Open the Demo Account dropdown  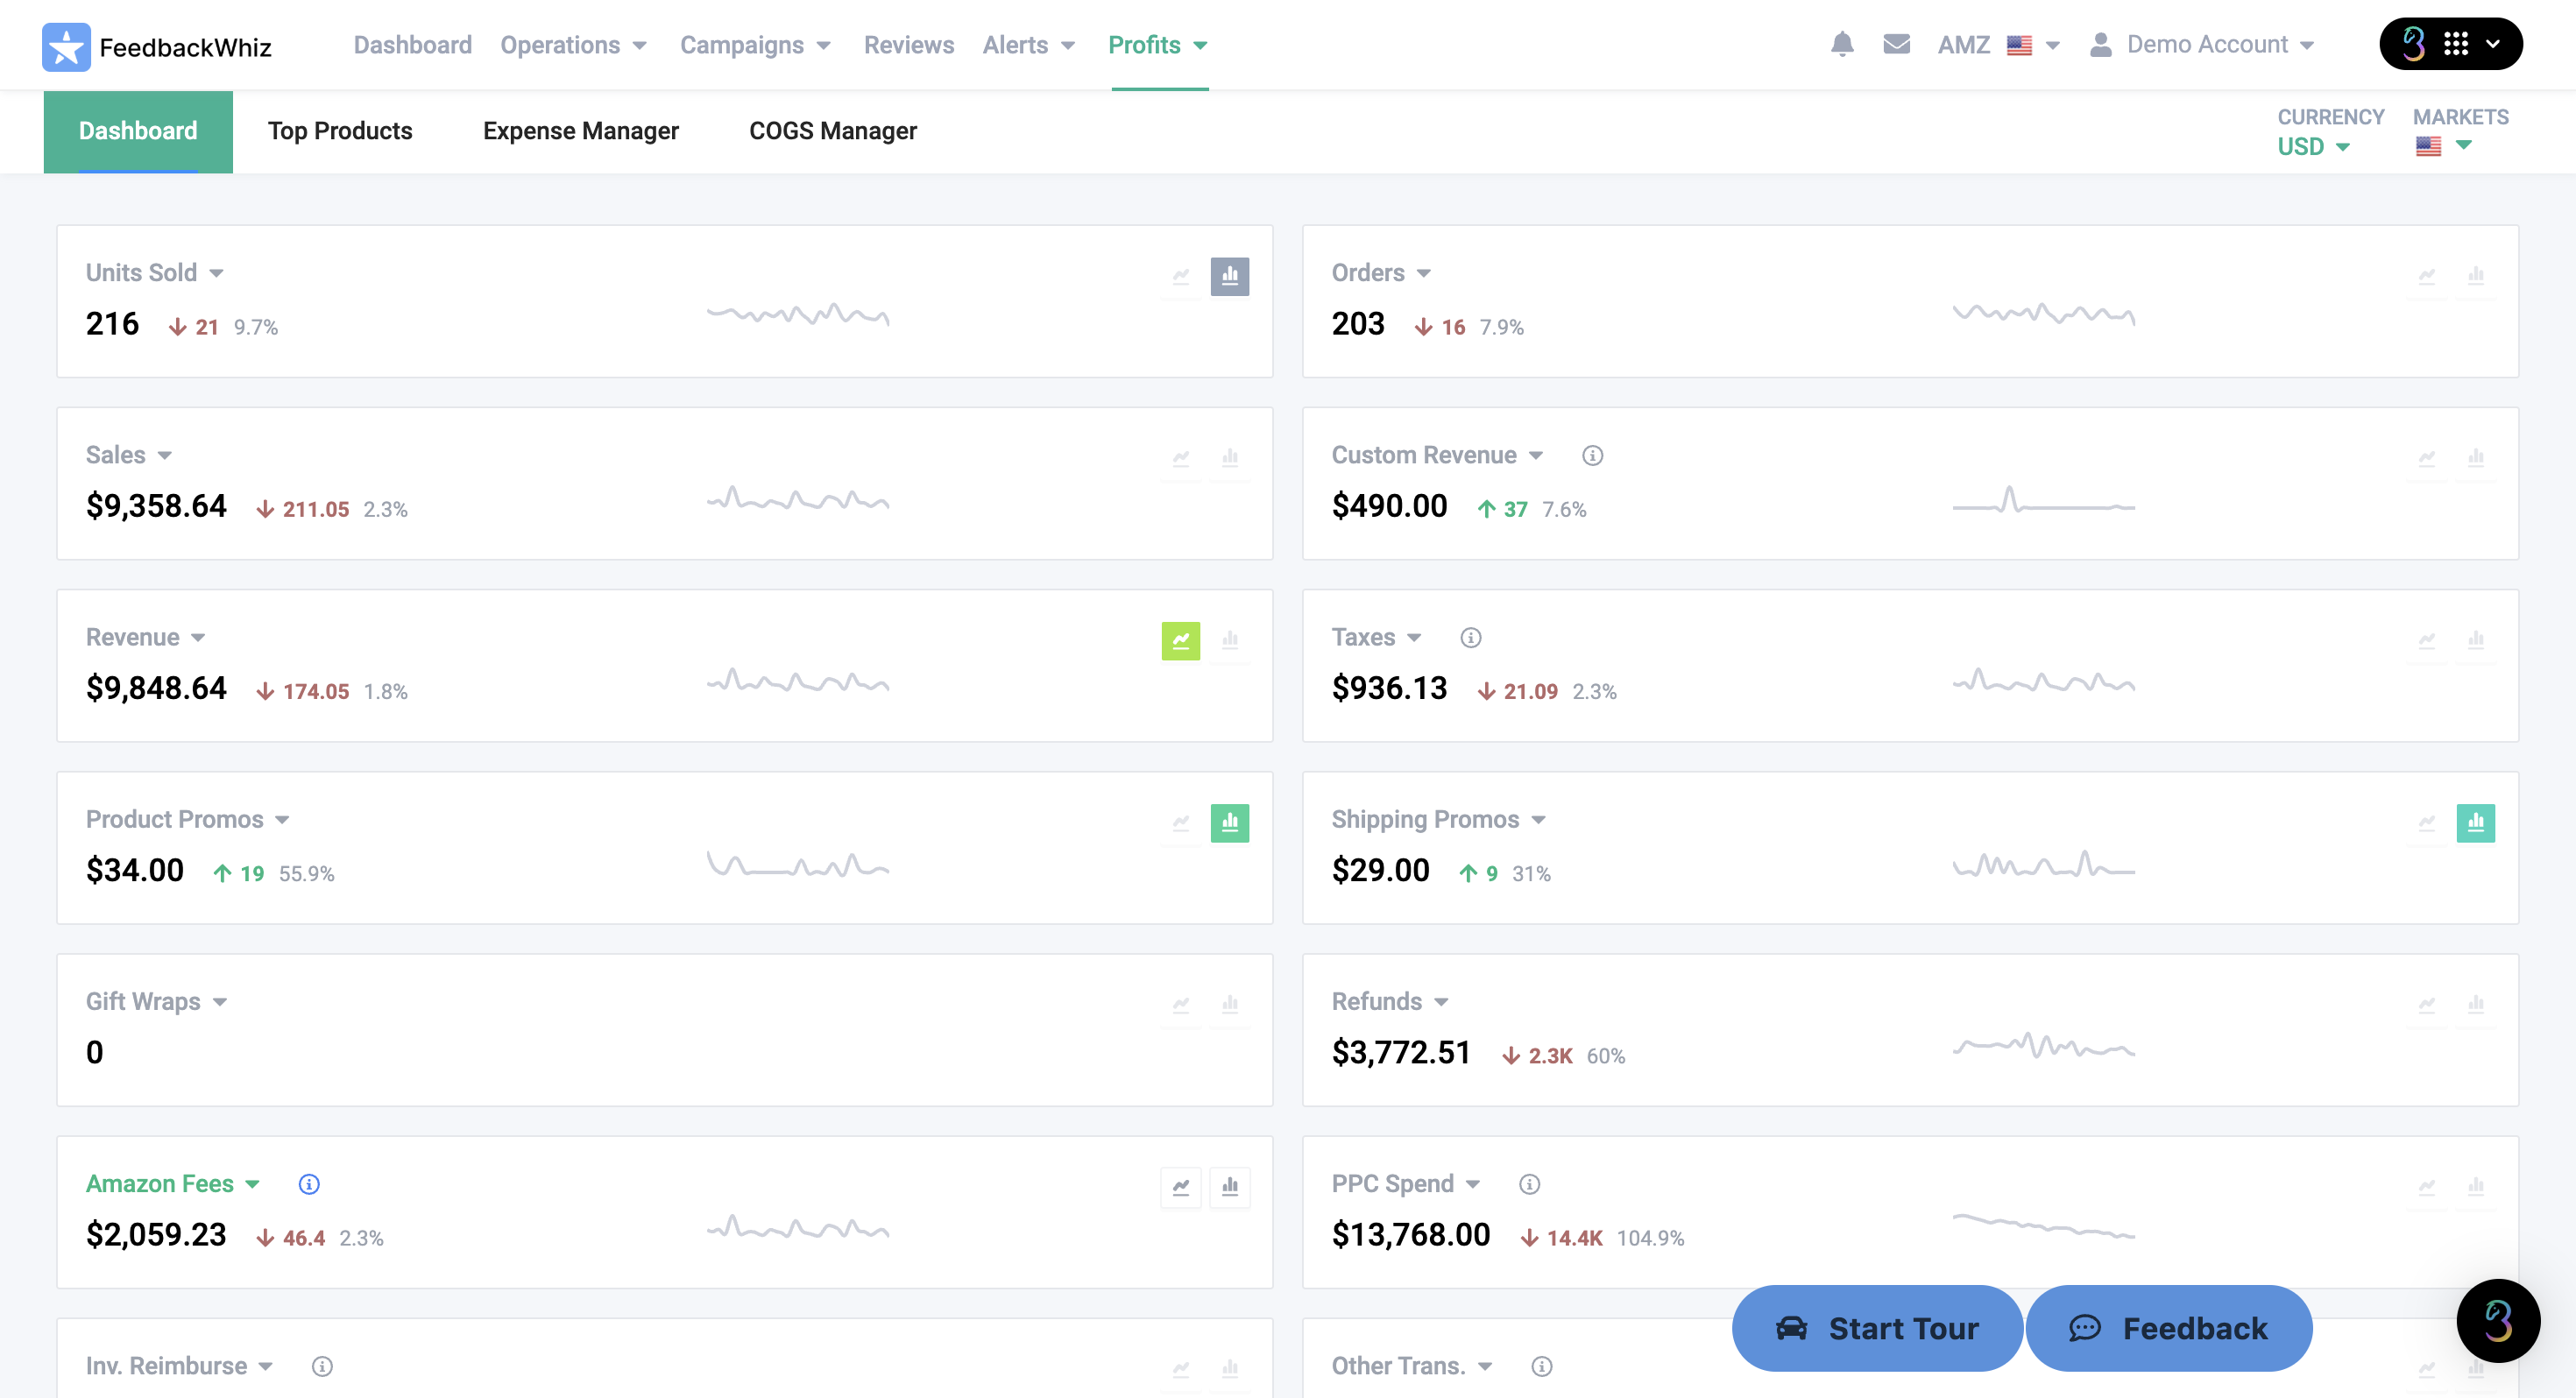[x=2220, y=45]
